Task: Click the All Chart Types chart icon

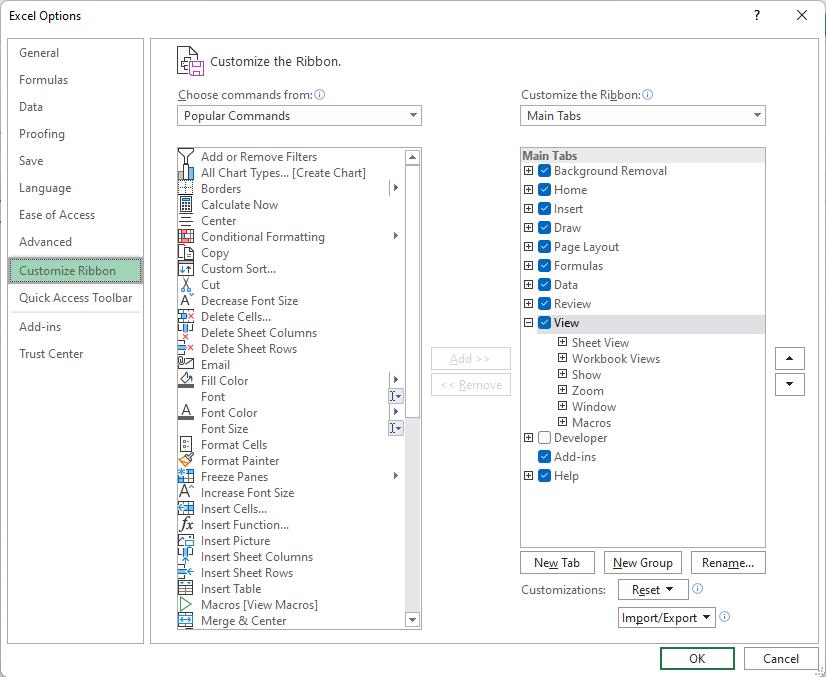Action: [185, 173]
